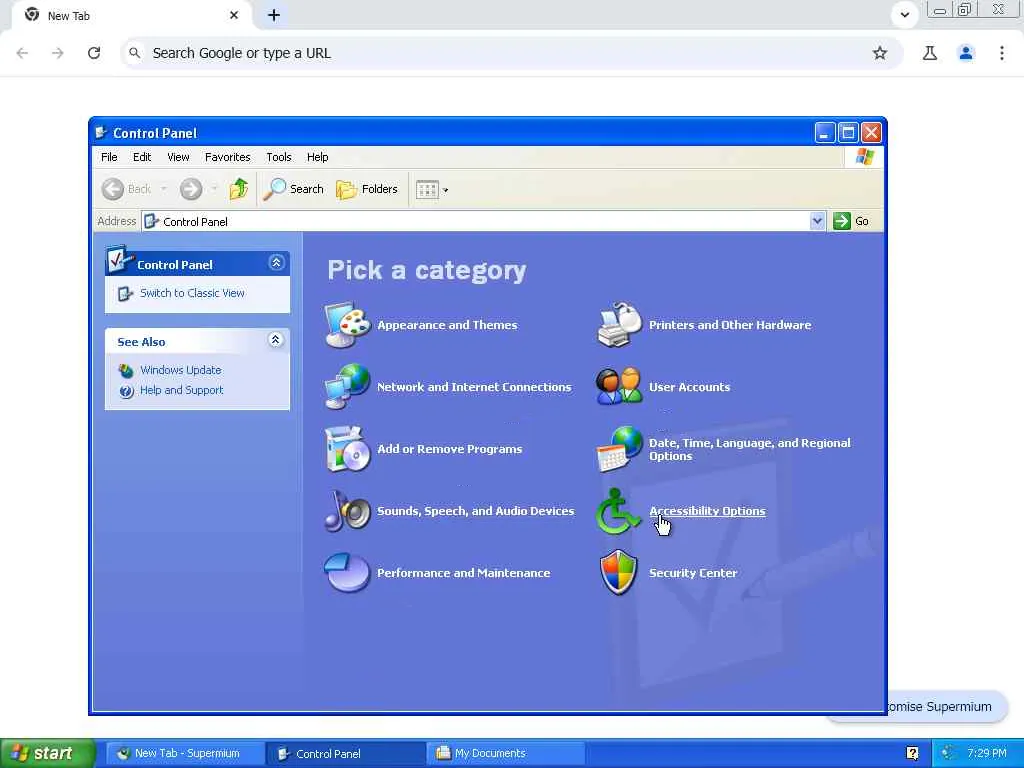The height and width of the screenshot is (768, 1024).
Task: Click the Up folder toolbar icon
Action: pyautogui.click(x=238, y=189)
